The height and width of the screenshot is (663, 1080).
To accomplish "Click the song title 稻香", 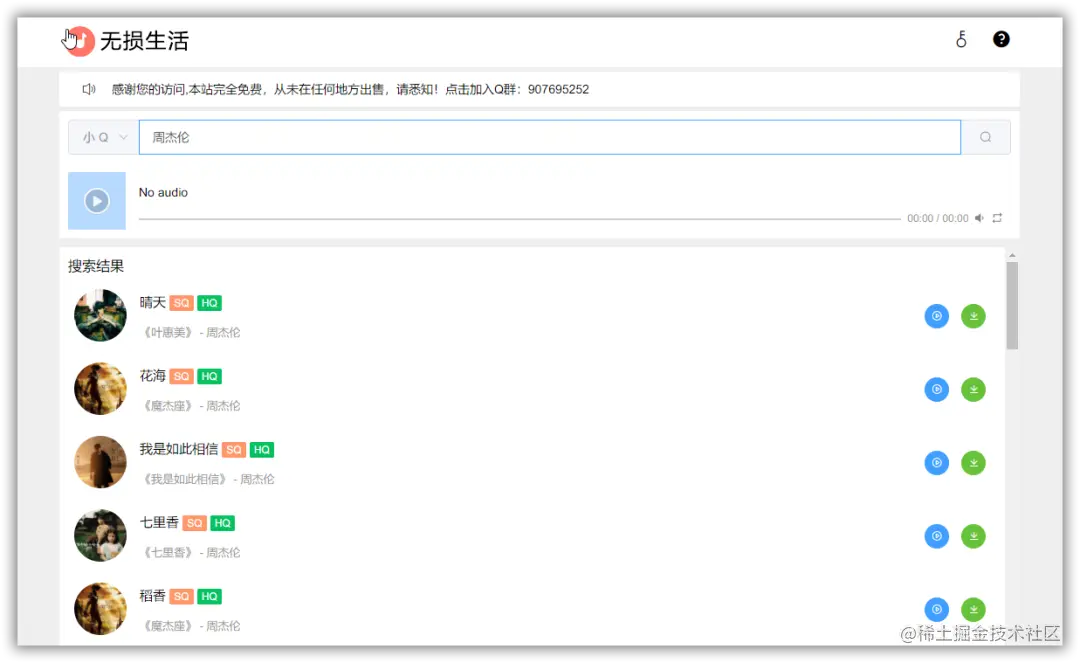I will click(152, 596).
